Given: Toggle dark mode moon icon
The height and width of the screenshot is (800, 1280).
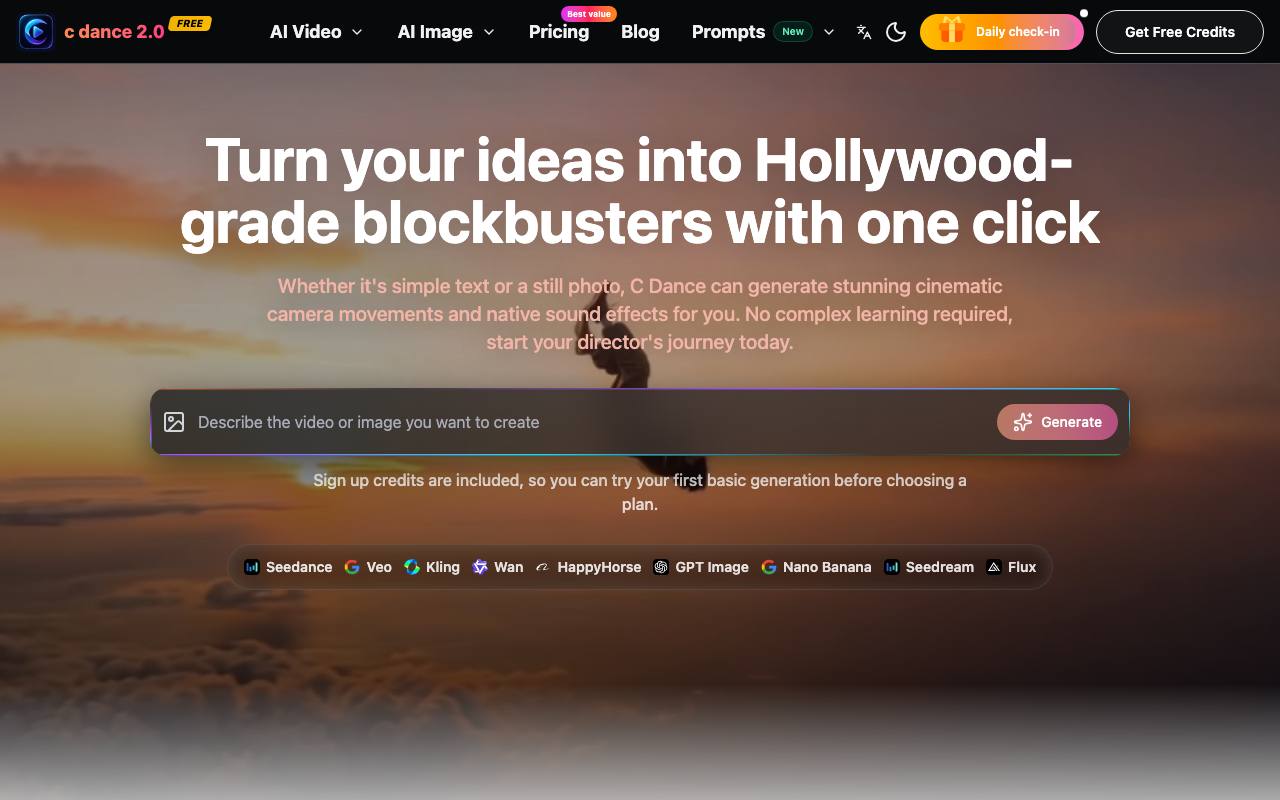Looking at the screenshot, I should (896, 32).
